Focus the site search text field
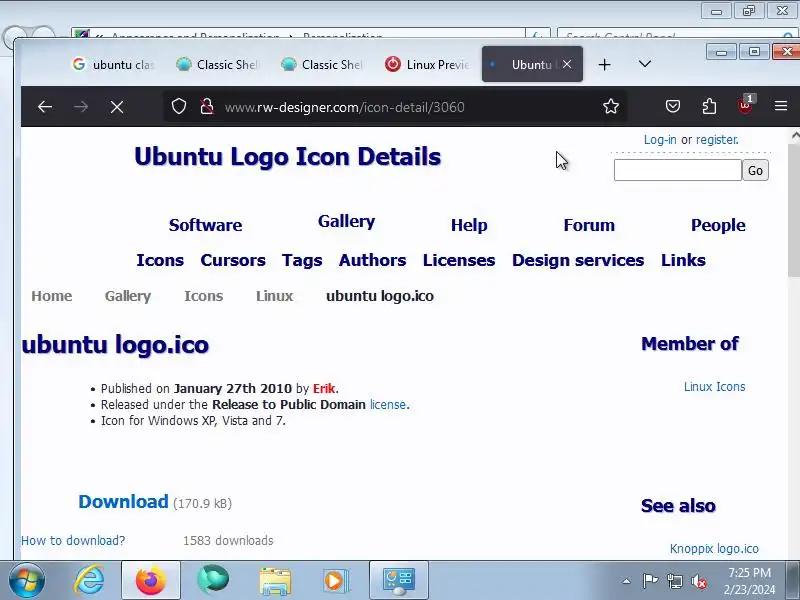Image resolution: width=800 pixels, height=600 pixels. pos(678,170)
